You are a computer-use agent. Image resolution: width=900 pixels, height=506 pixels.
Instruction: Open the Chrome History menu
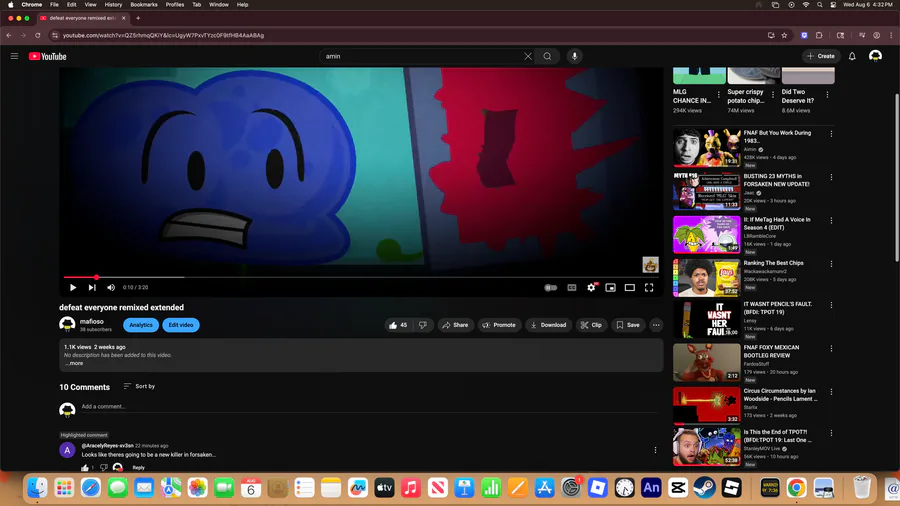tap(113, 5)
